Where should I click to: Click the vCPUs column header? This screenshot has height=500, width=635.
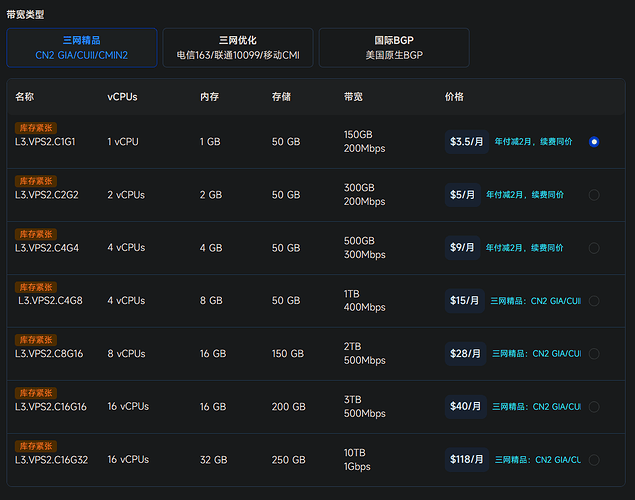pyautogui.click(x=122, y=97)
